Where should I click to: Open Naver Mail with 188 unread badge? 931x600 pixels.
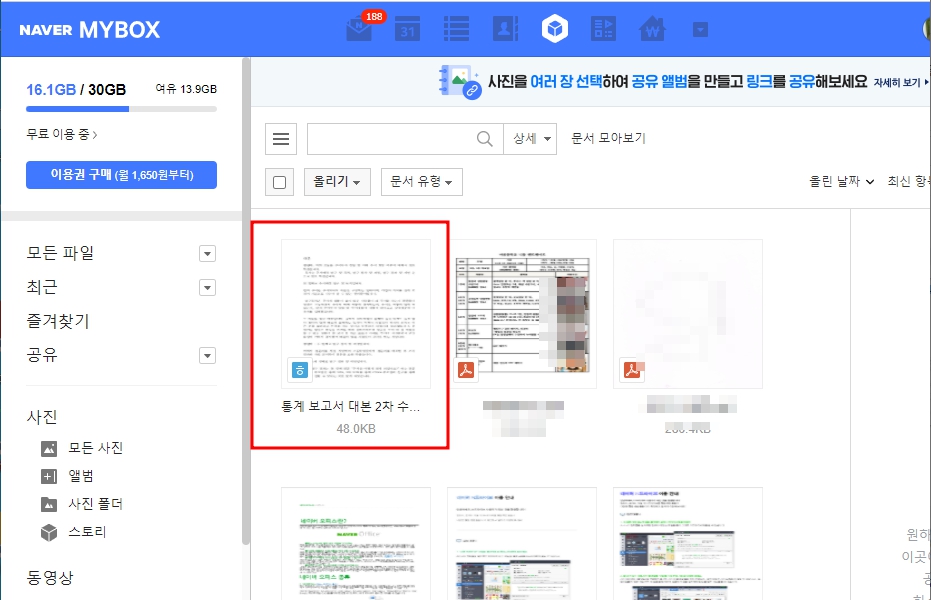tap(358, 29)
